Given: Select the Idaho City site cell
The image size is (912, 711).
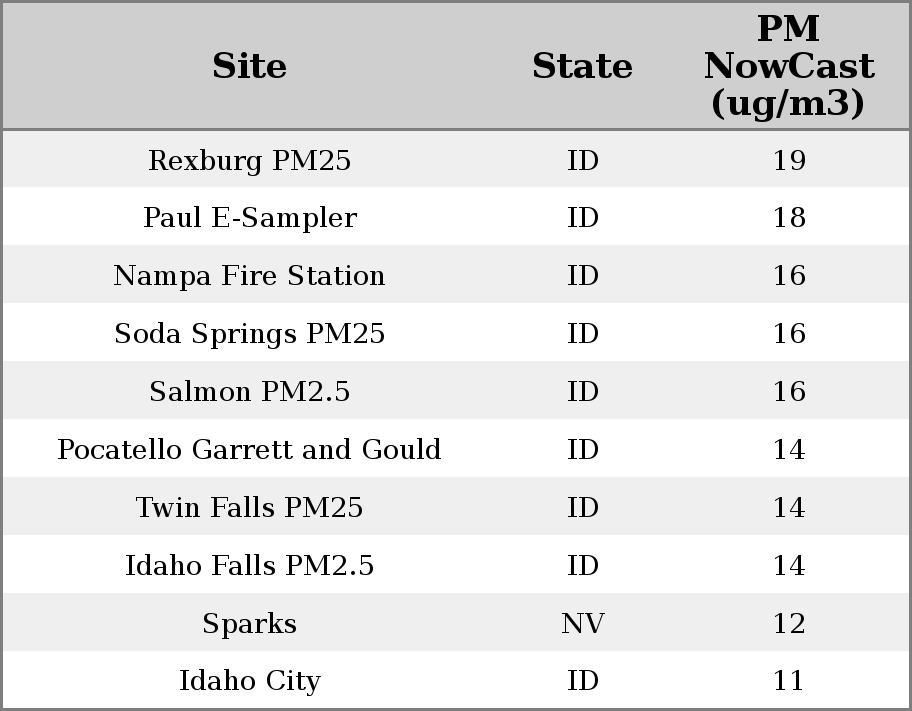Looking at the screenshot, I should pyautogui.click(x=249, y=681).
